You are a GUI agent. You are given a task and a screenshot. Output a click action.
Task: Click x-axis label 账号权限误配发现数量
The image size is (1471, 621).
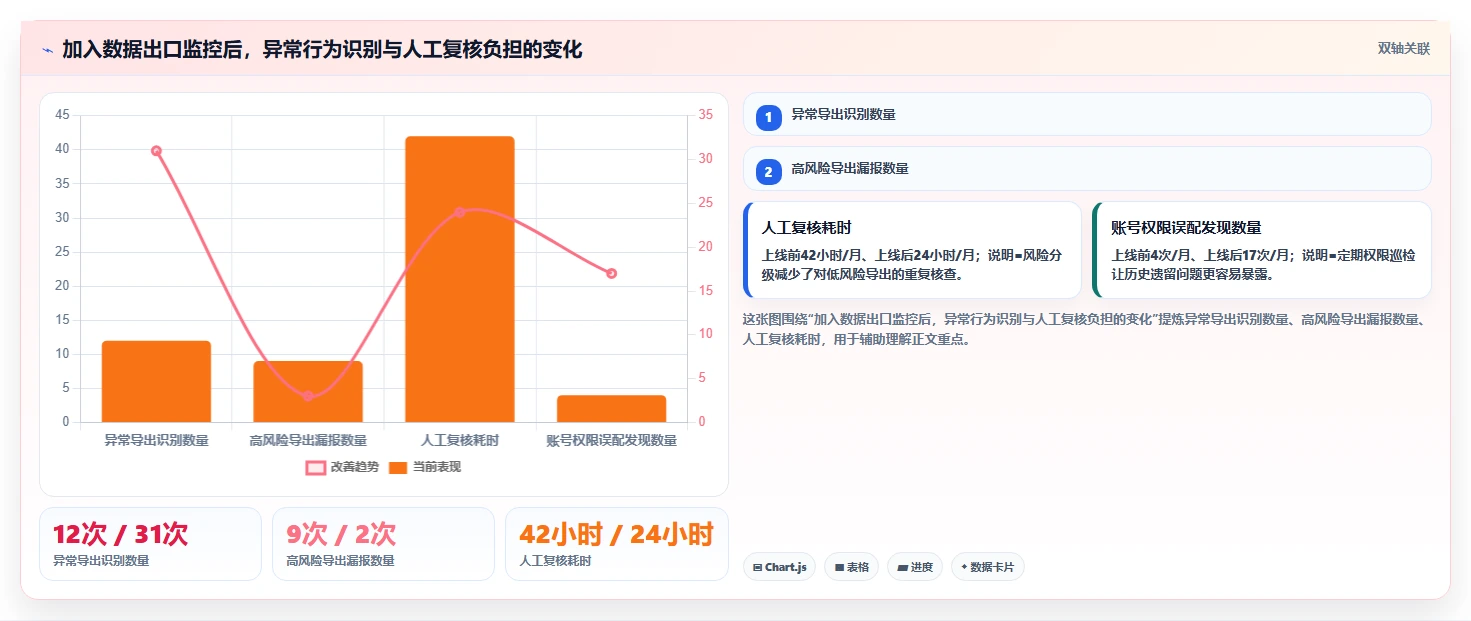pos(612,440)
